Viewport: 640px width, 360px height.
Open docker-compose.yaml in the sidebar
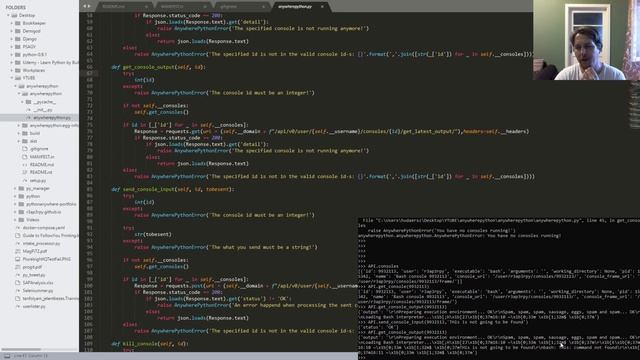coord(44,227)
